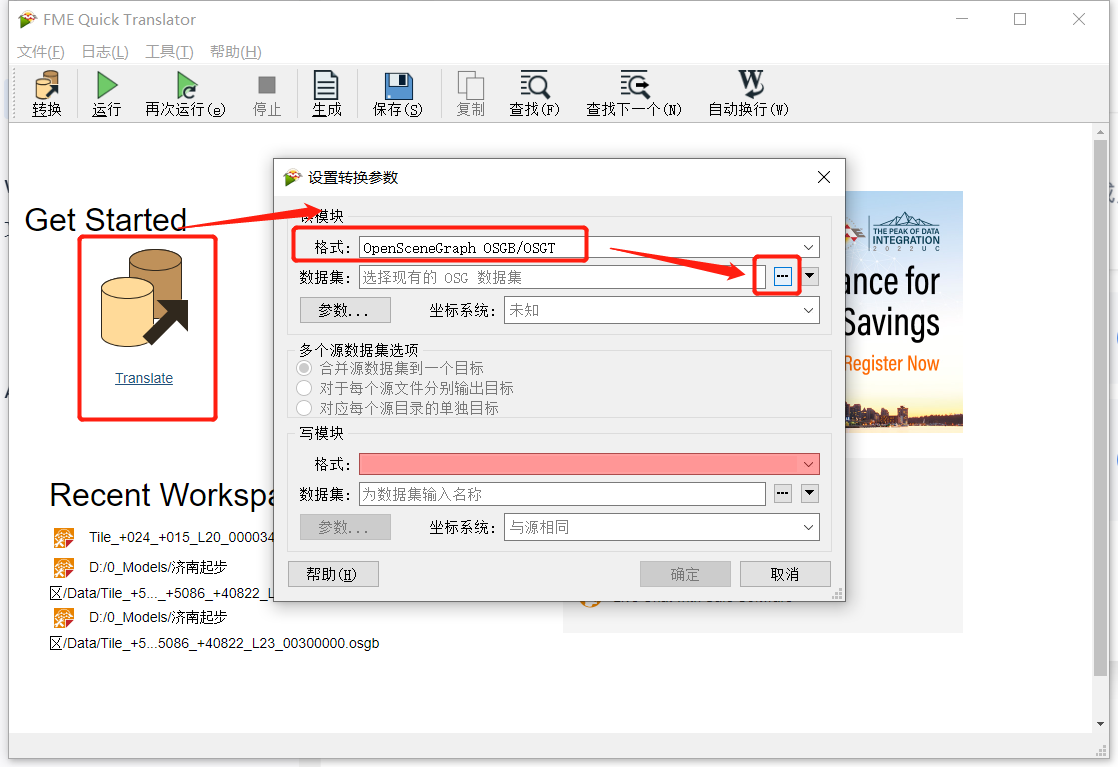This screenshot has height=767, width=1118.
Task: Click workspace icon beside second-to-last D:/0_Models entry
Action: click(63, 567)
